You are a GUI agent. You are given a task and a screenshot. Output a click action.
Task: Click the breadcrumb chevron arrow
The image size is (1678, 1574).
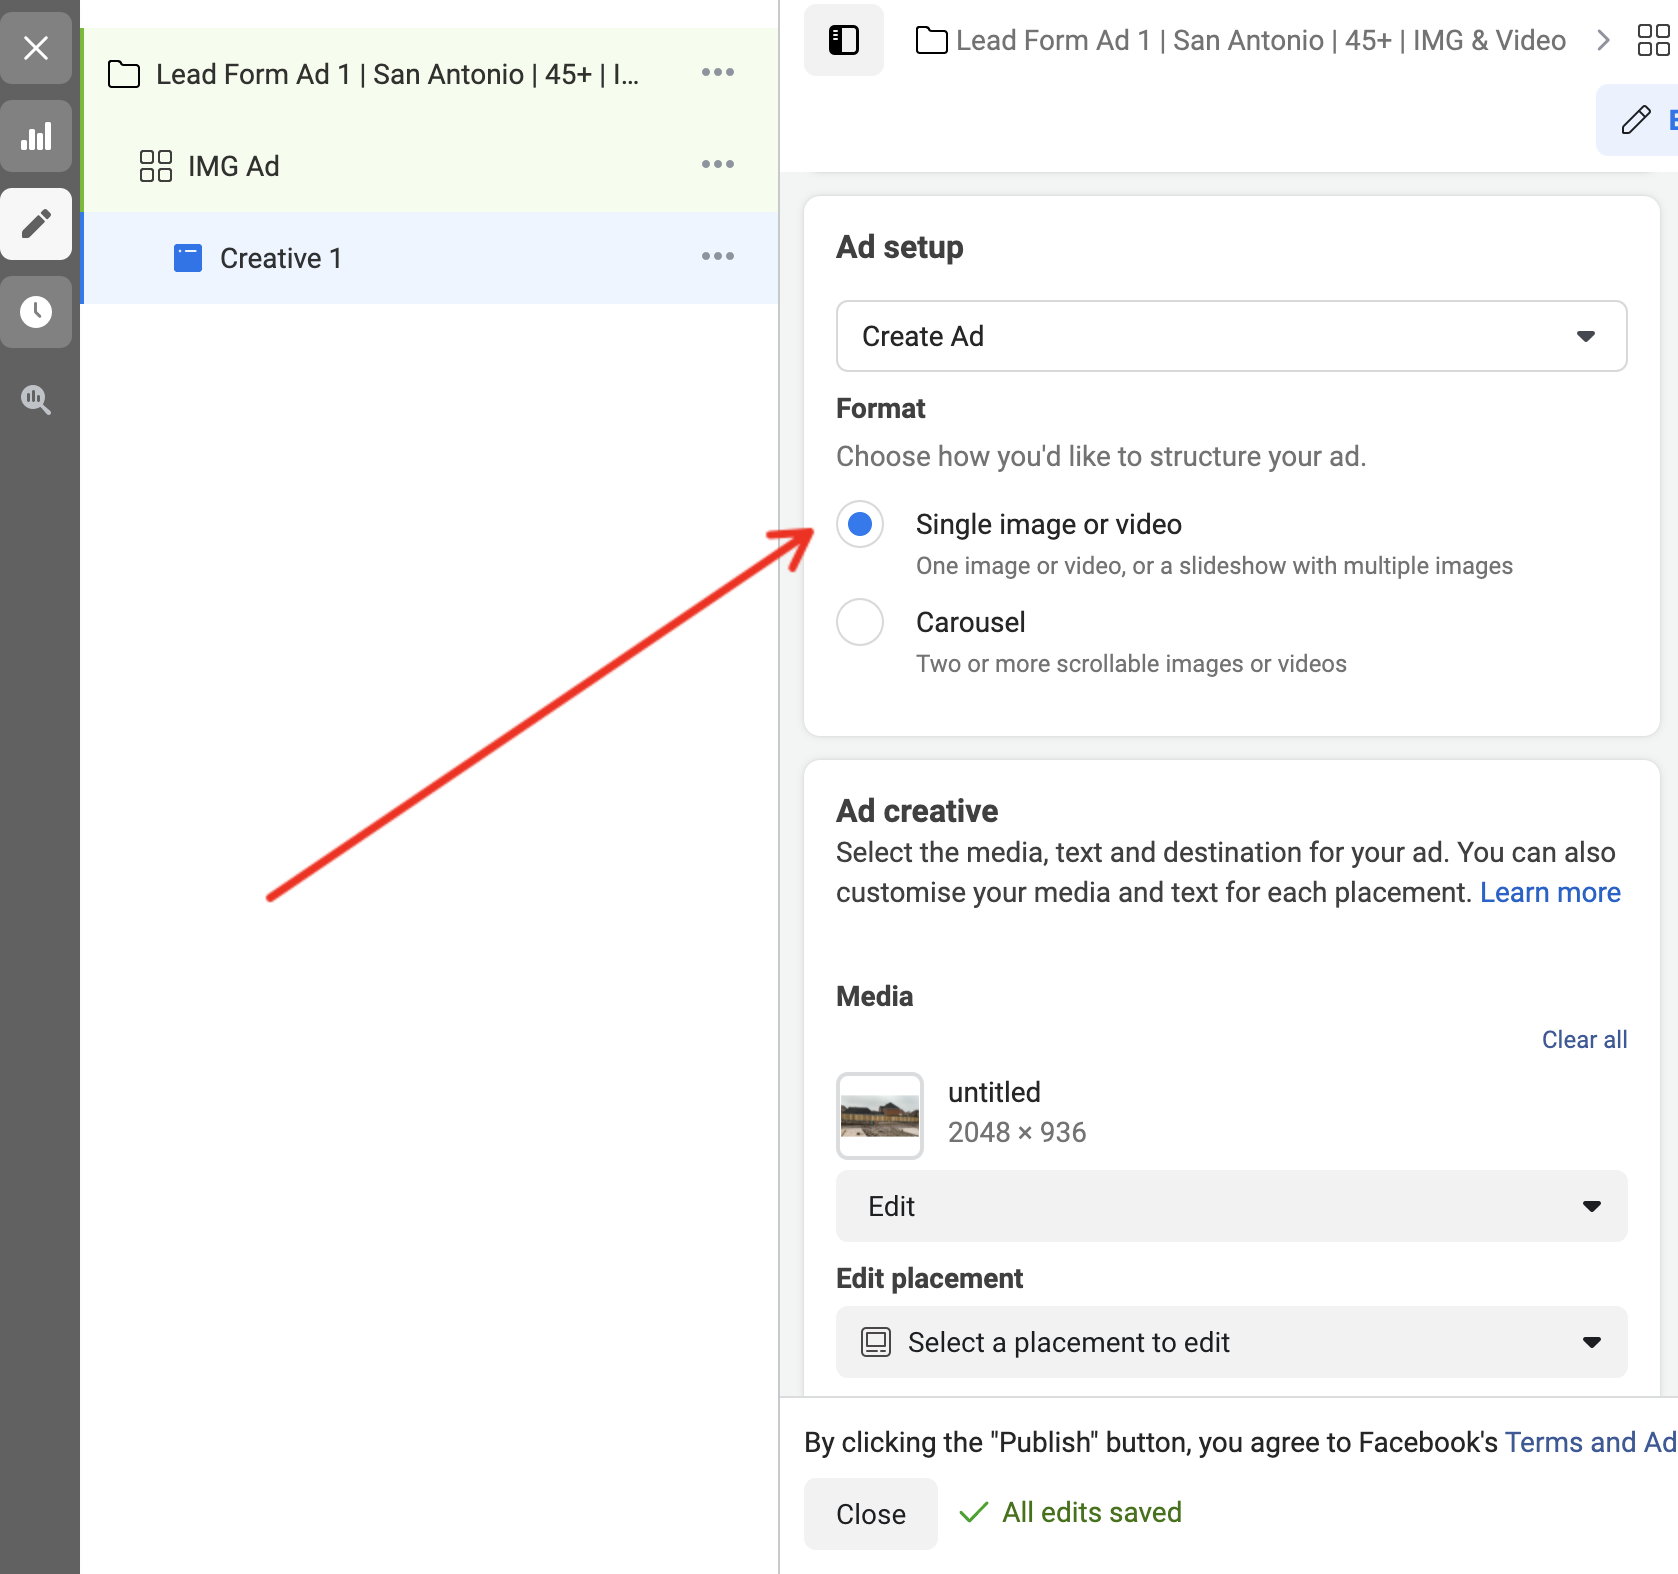[1604, 40]
